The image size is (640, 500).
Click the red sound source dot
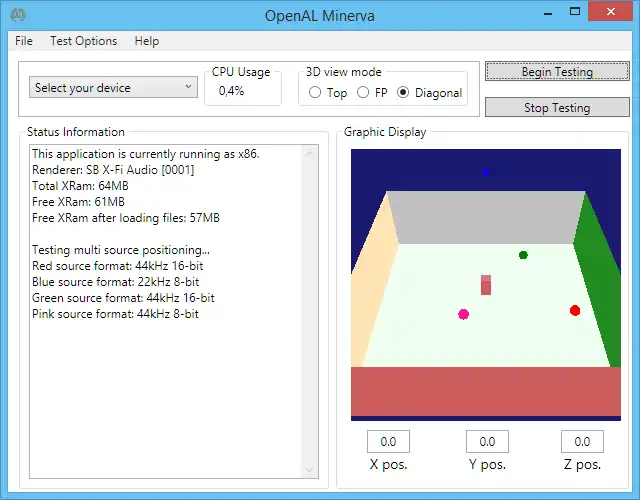coord(575,310)
